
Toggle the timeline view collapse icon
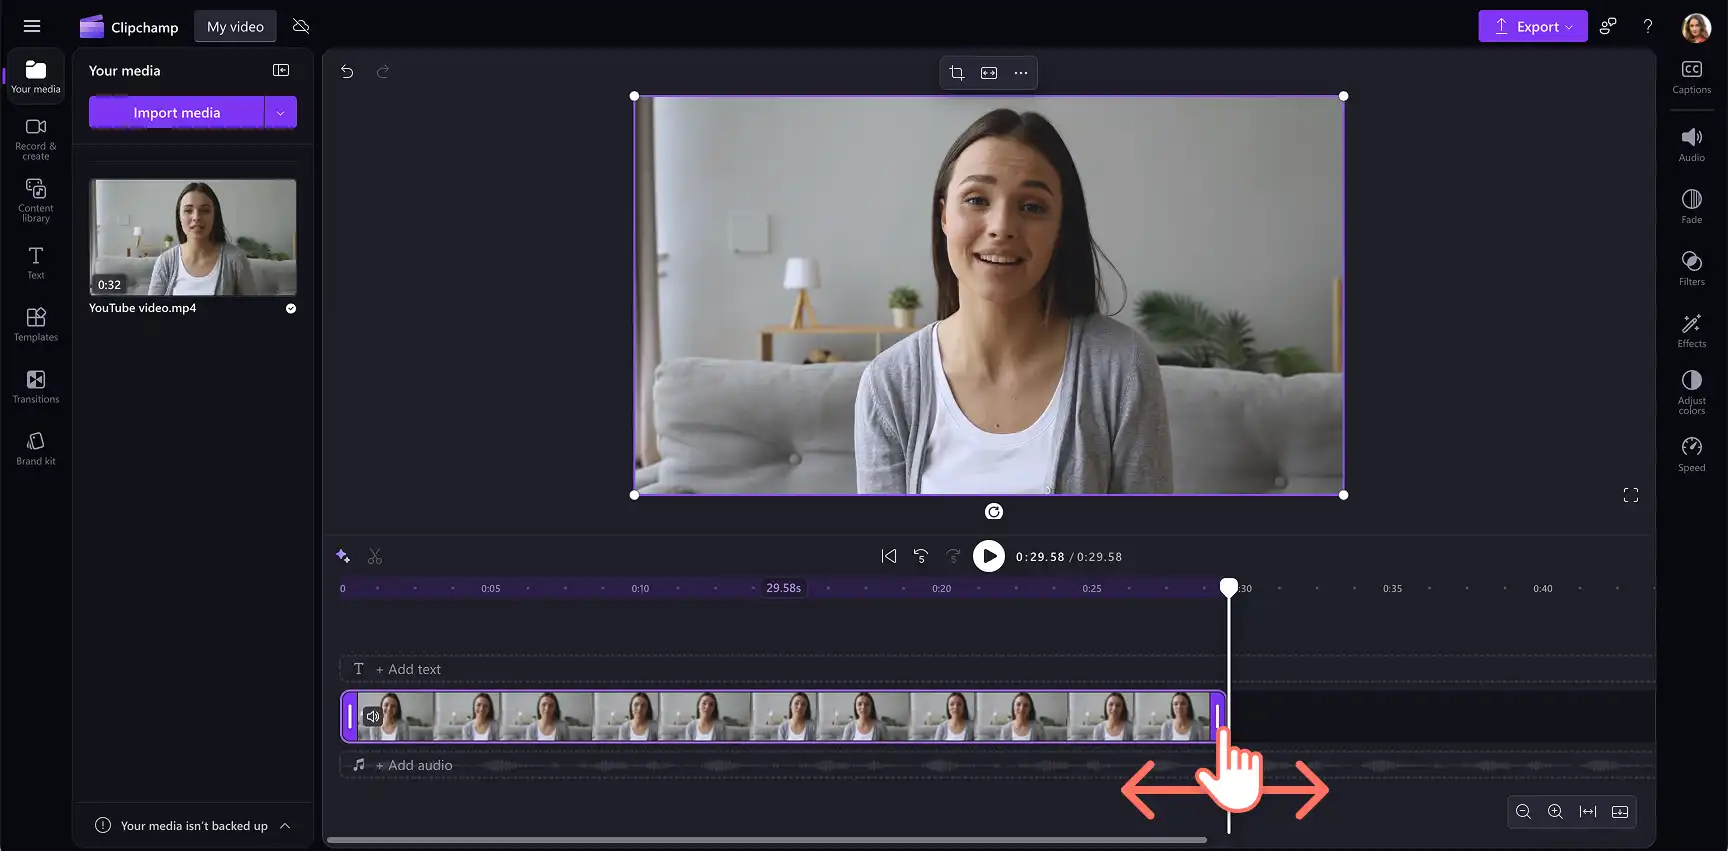click(x=1620, y=812)
